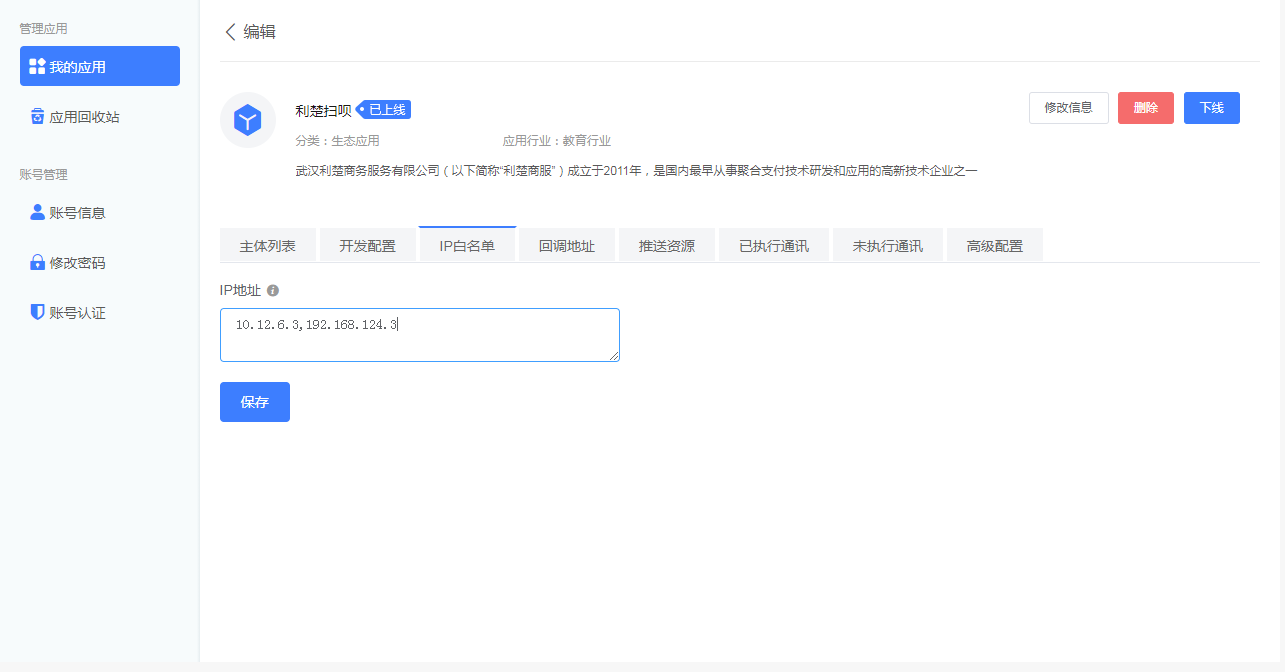Switch to the 推送资源 tab
Image resolution: width=1285 pixels, height=672 pixels.
(667, 244)
